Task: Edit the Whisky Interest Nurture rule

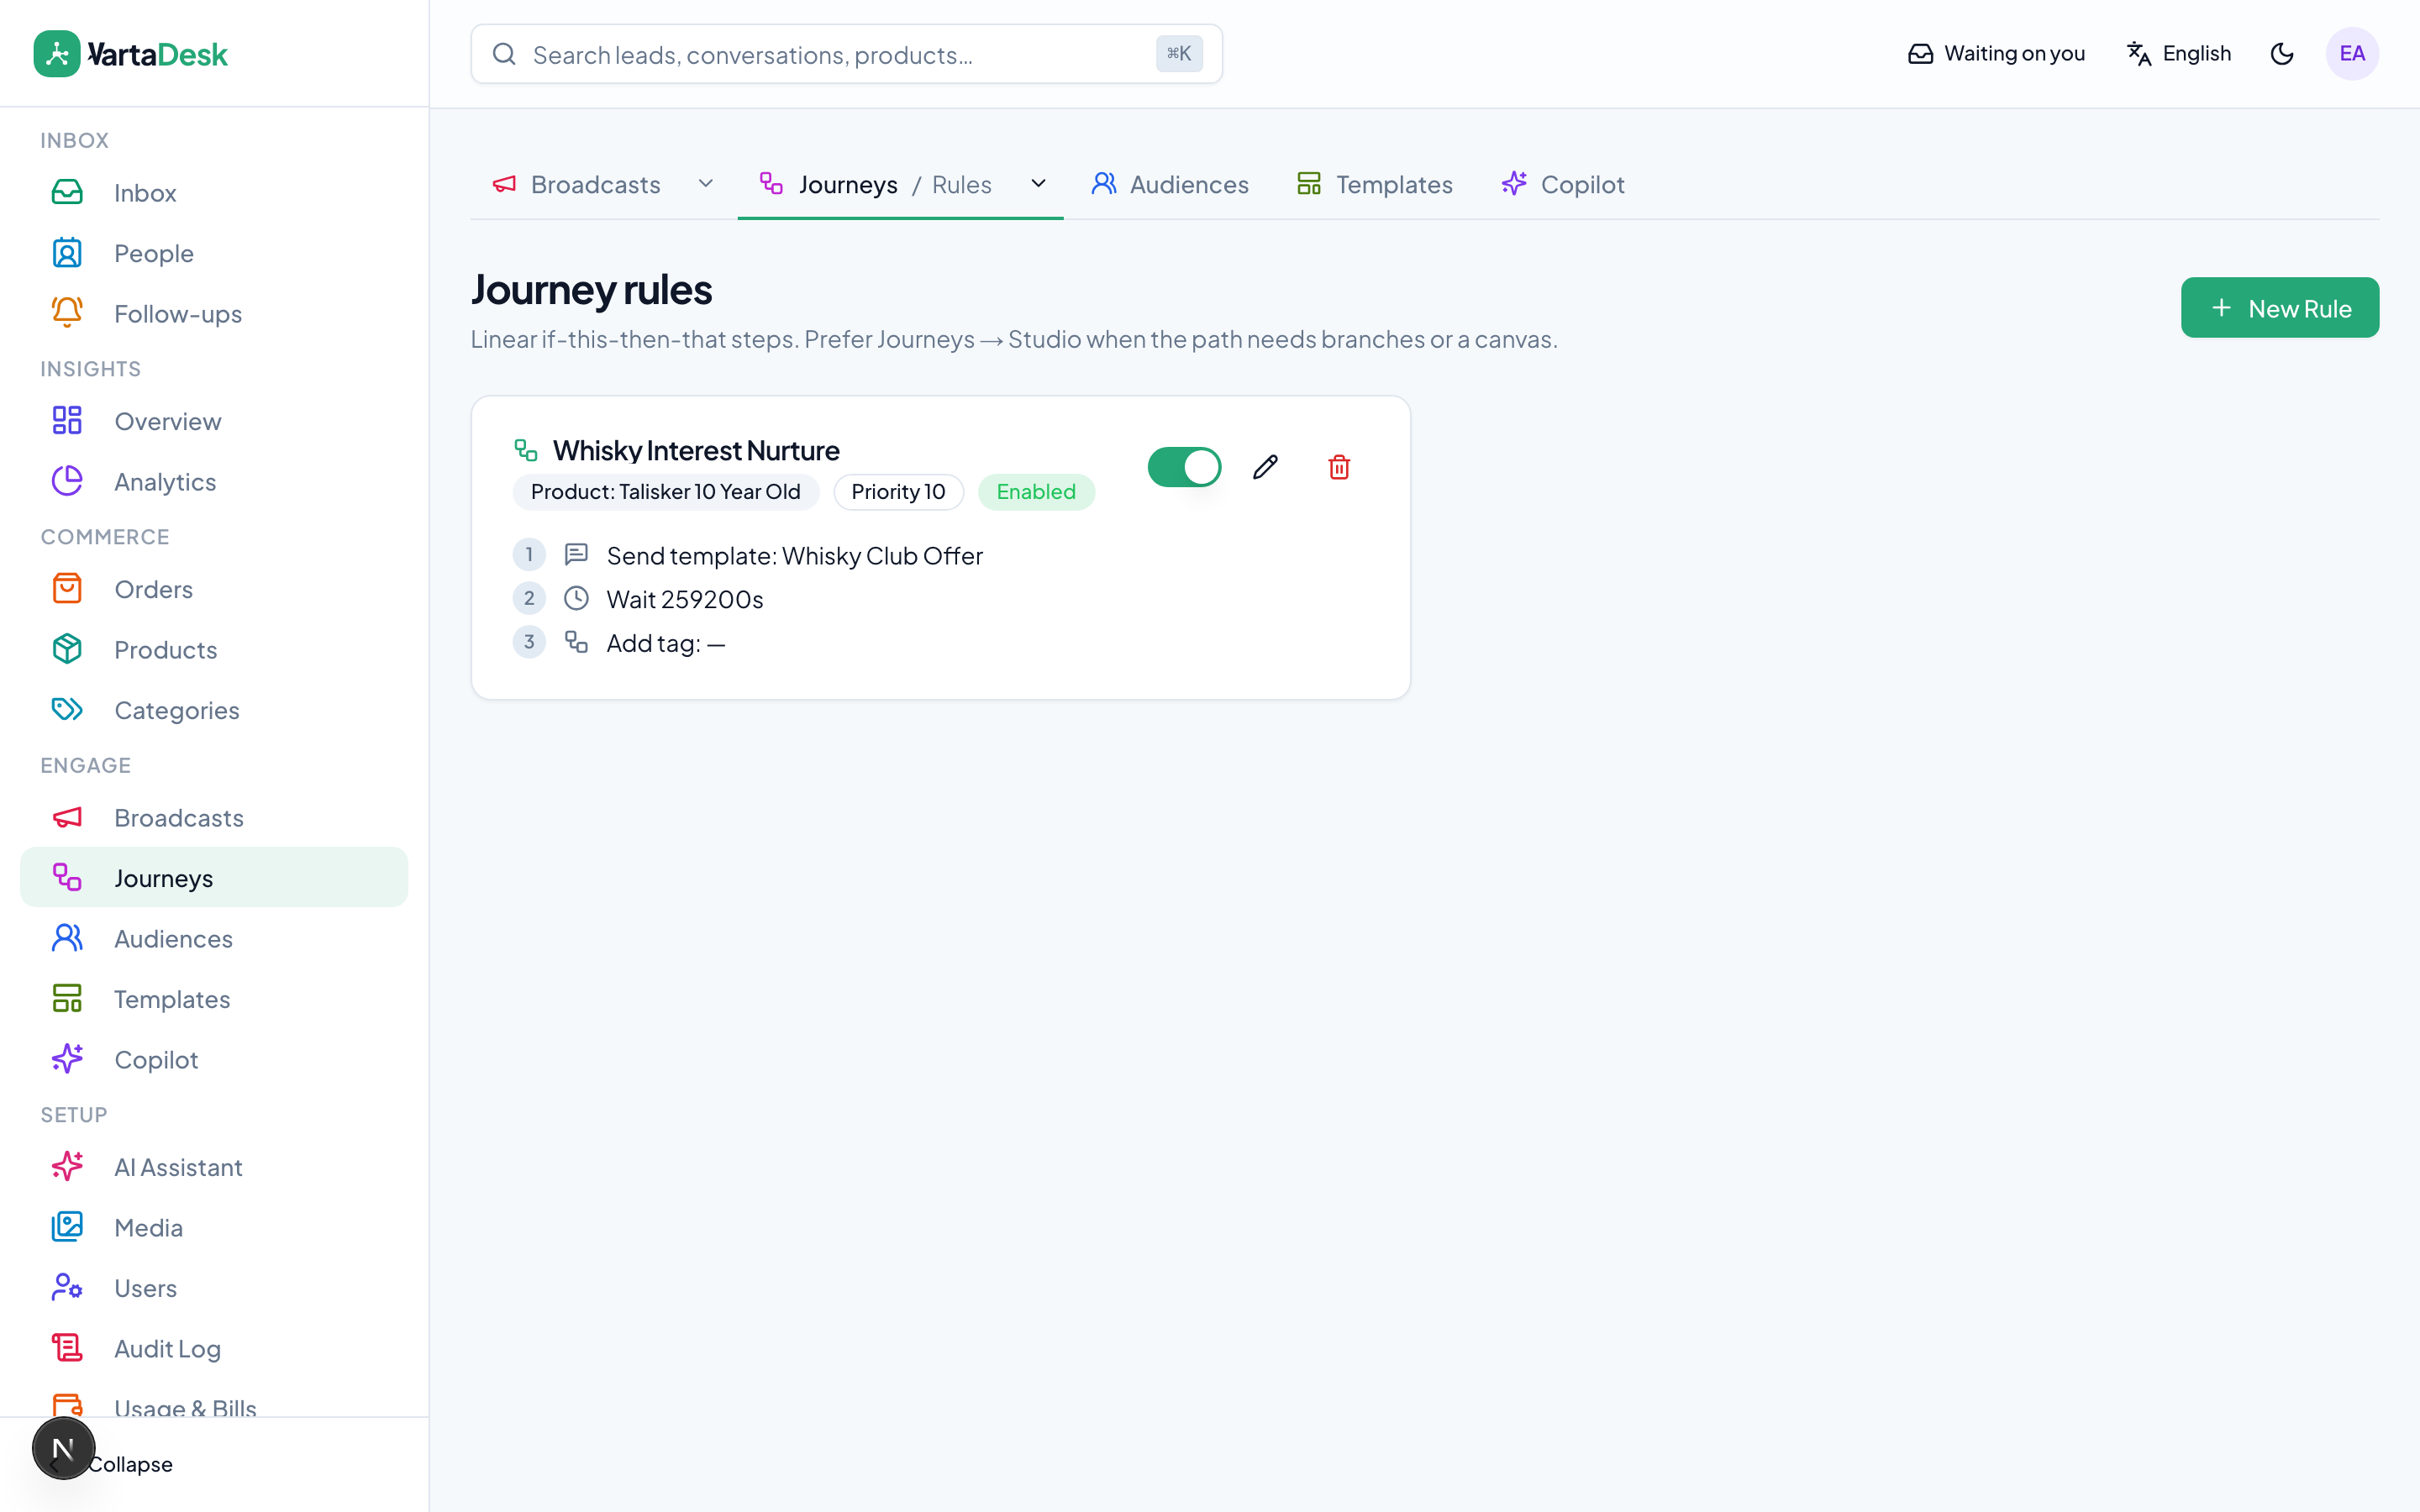Action: pos(1265,467)
